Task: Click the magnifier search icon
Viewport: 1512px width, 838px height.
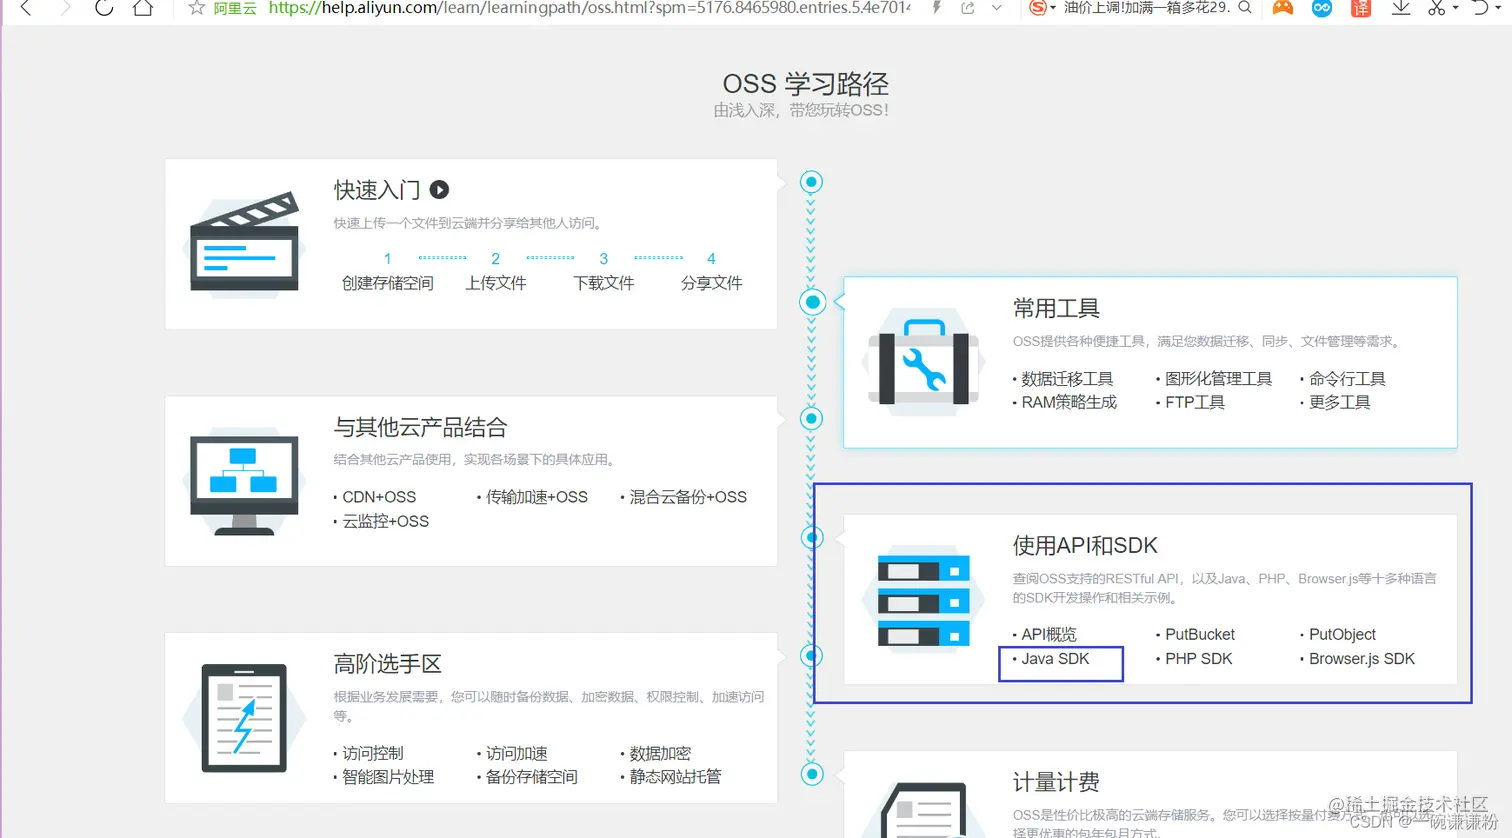Action: 1245,8
